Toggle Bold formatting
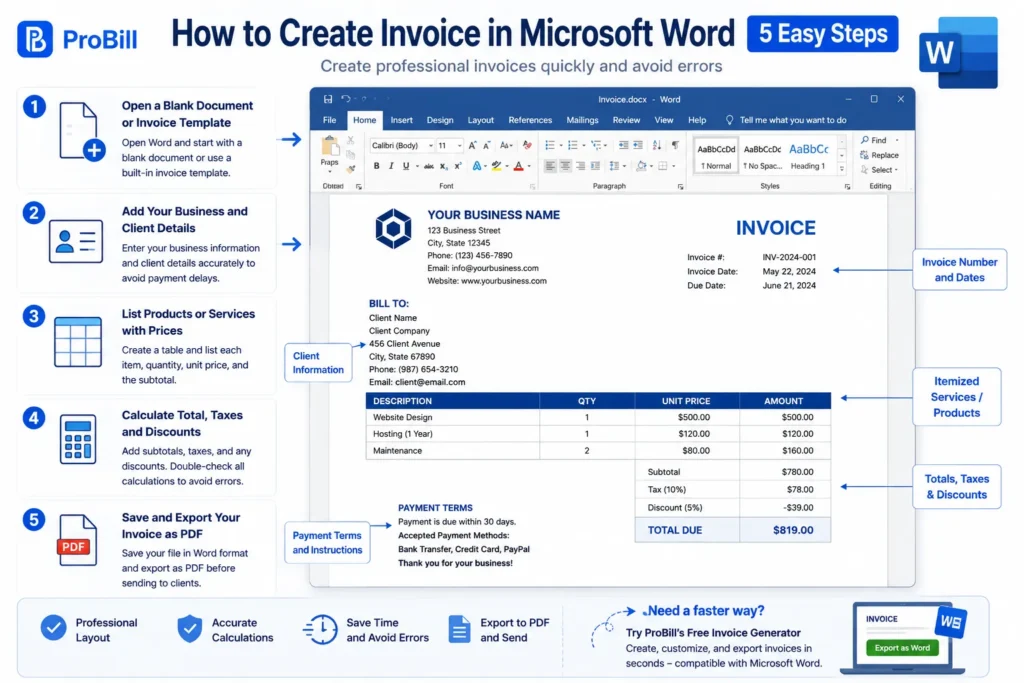Image resolution: width=1024 pixels, height=683 pixels. click(x=376, y=166)
